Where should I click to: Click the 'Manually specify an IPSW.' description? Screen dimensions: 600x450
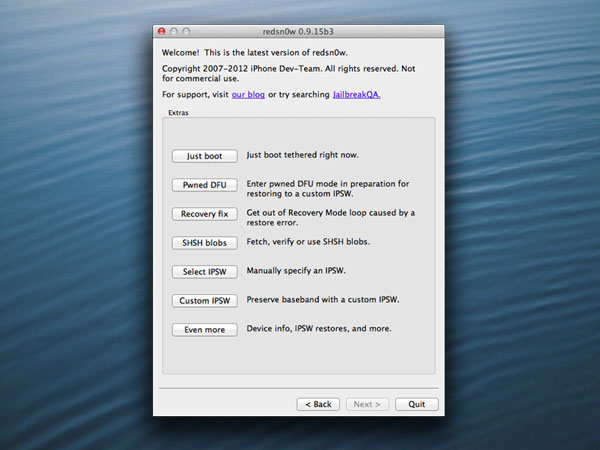click(296, 271)
